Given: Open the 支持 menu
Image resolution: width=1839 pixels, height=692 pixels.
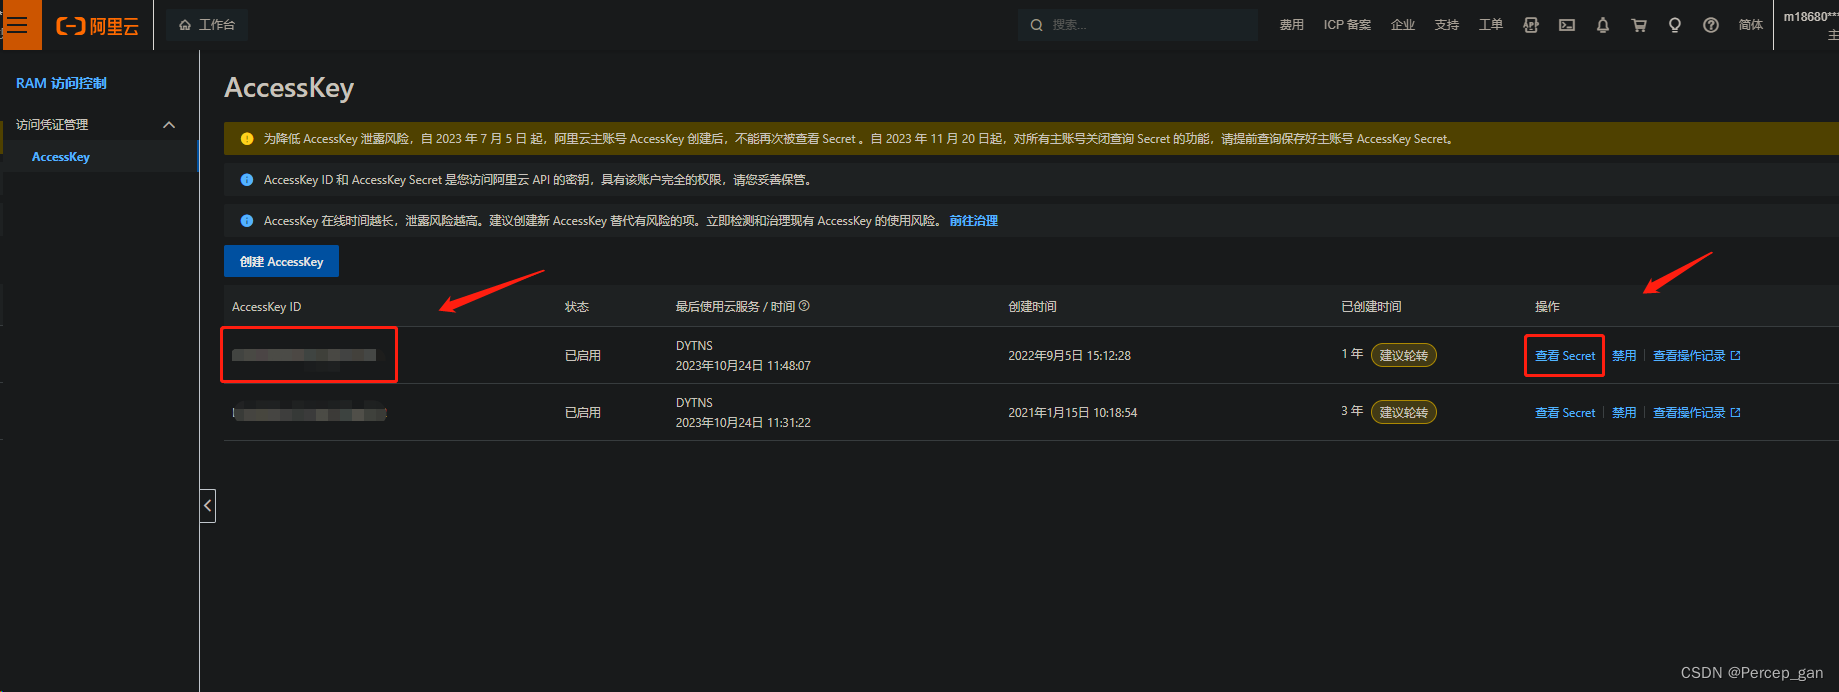Looking at the screenshot, I should (x=1447, y=25).
